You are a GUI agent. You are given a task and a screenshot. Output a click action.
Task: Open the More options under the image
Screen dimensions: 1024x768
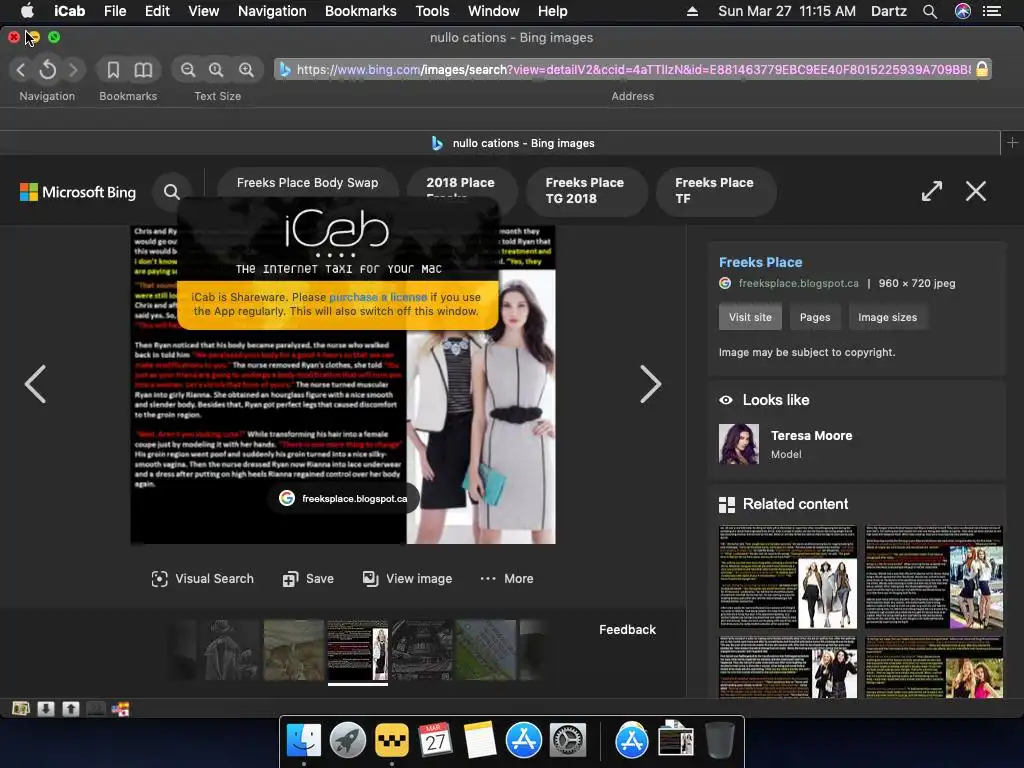pos(507,579)
